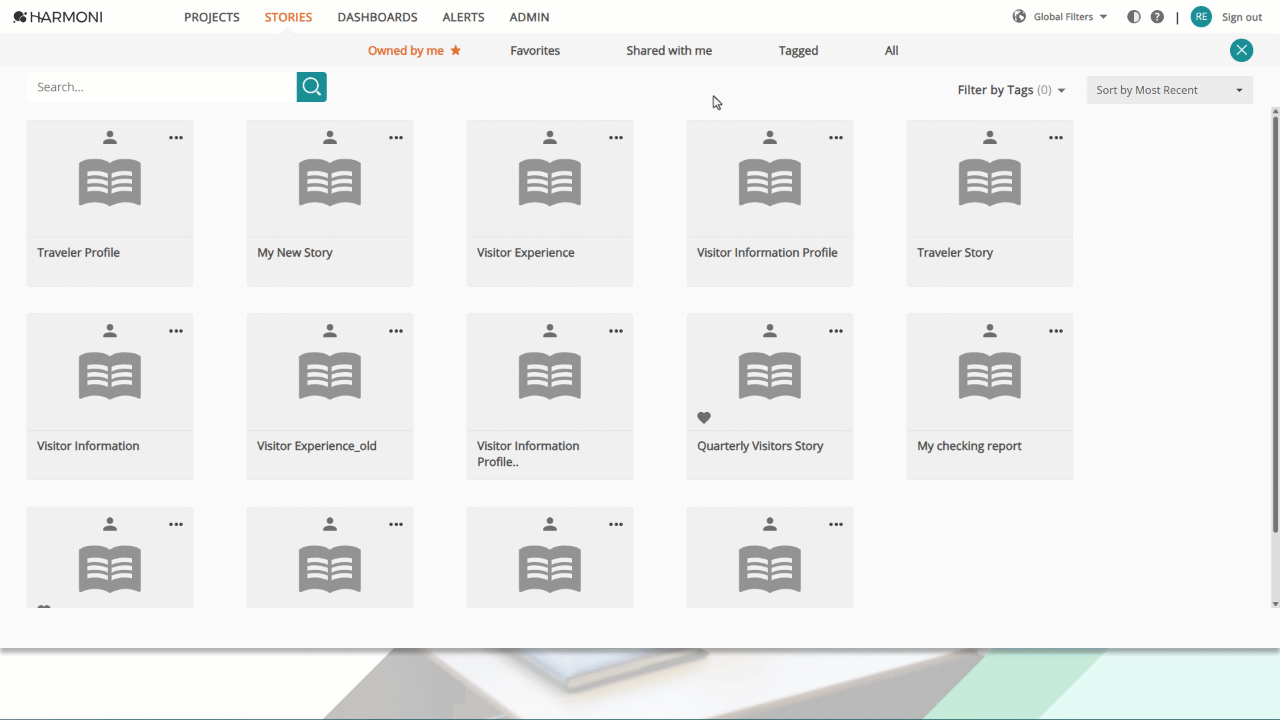Expand Filter by Tags dropdown
Image resolution: width=1280 pixels, height=720 pixels.
(x=1012, y=90)
